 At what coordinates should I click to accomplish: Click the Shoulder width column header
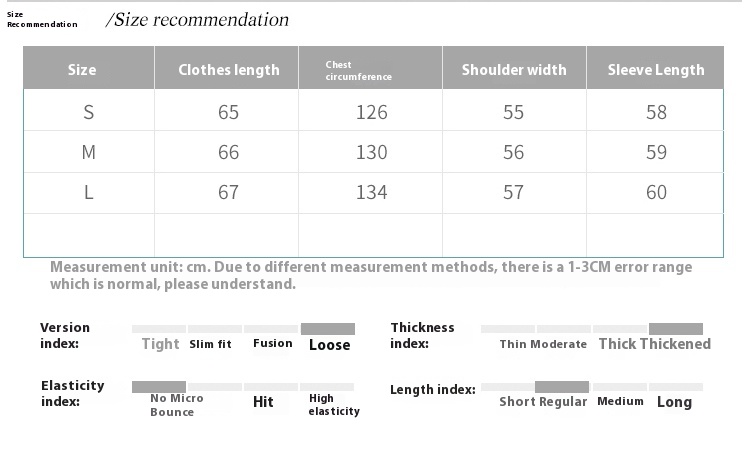[x=515, y=68]
